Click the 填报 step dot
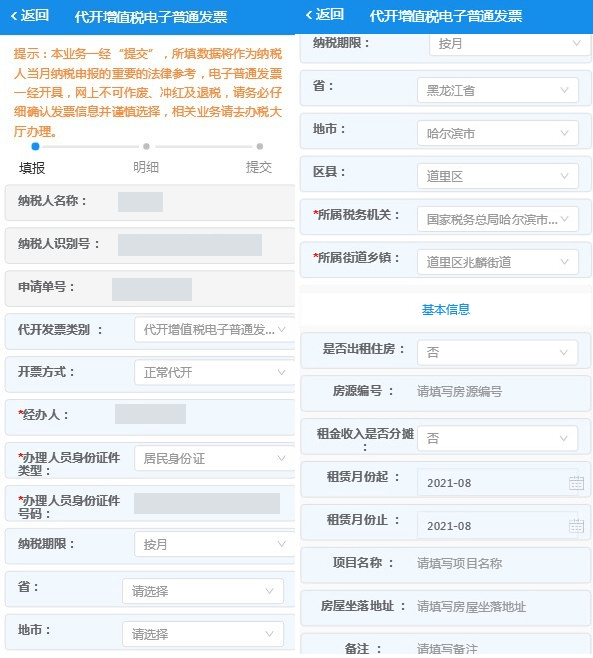Image resolution: width=593 pixels, height=658 pixels. [35, 146]
